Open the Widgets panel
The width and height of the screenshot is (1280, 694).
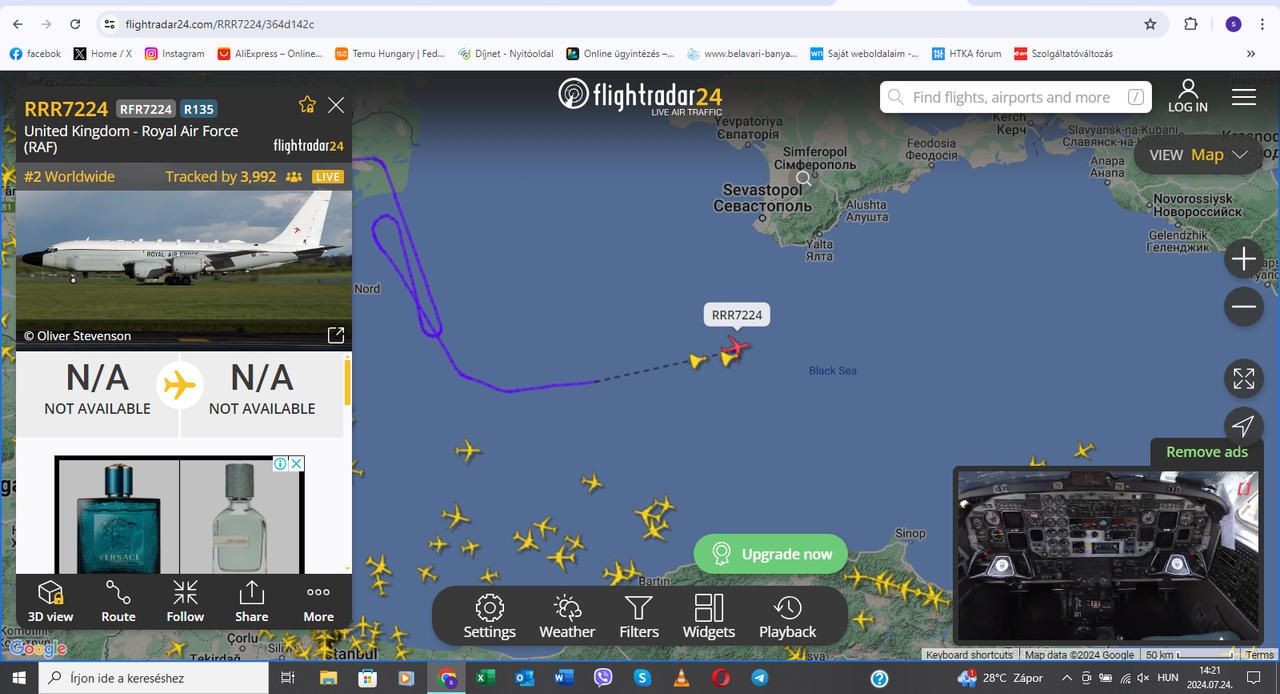coord(709,616)
